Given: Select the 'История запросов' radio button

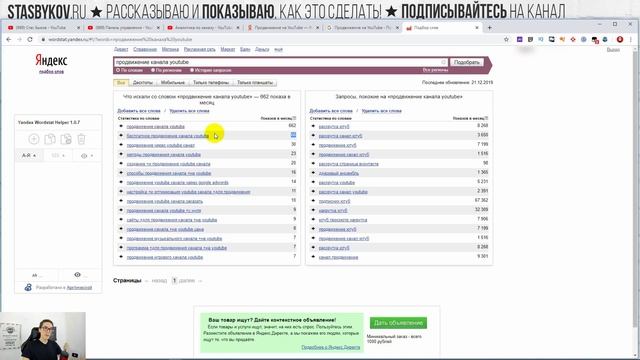Looking at the screenshot, I should (x=192, y=70).
